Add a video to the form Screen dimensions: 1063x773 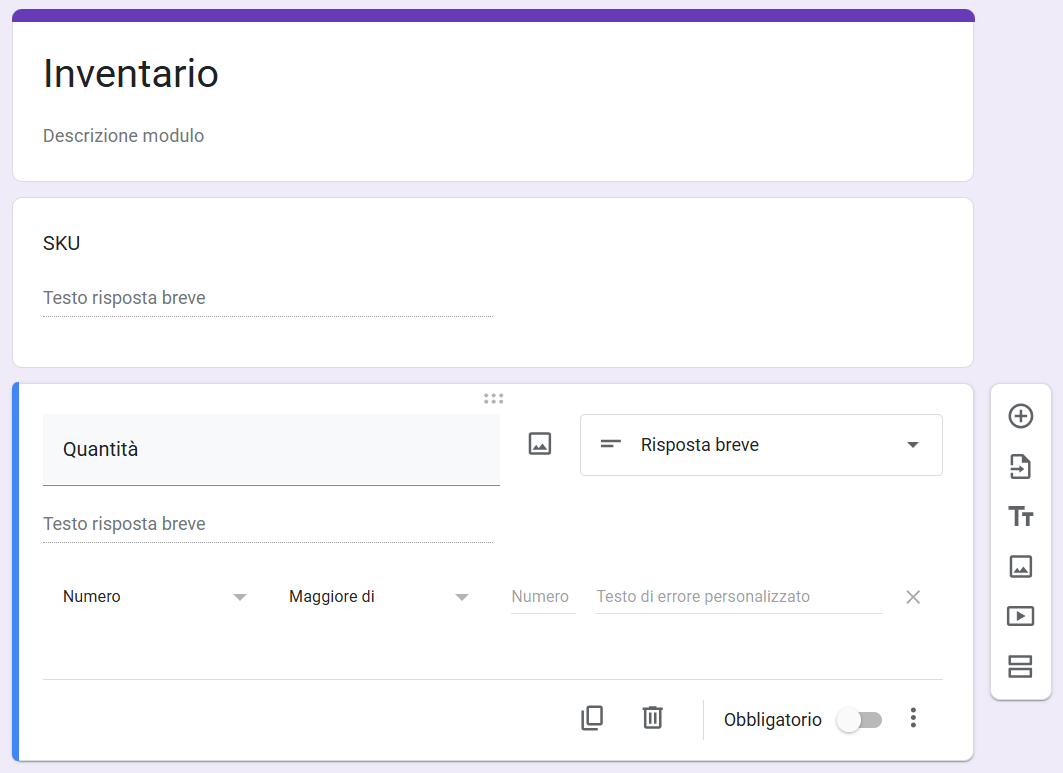tap(1020, 616)
